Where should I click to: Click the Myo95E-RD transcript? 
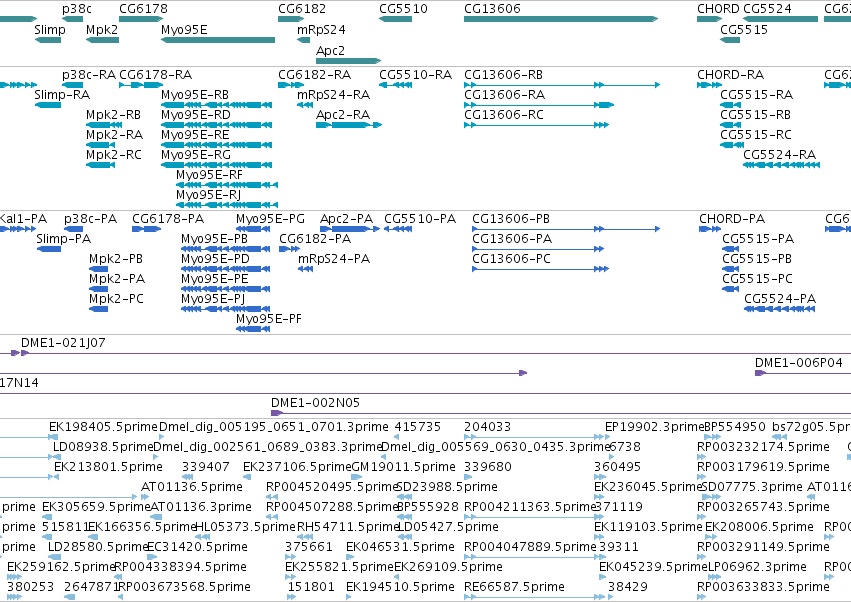pyautogui.click(x=217, y=125)
